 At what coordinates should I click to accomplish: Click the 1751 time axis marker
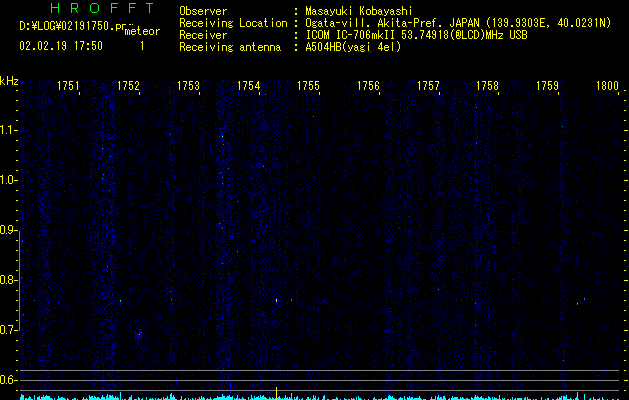coord(68,86)
